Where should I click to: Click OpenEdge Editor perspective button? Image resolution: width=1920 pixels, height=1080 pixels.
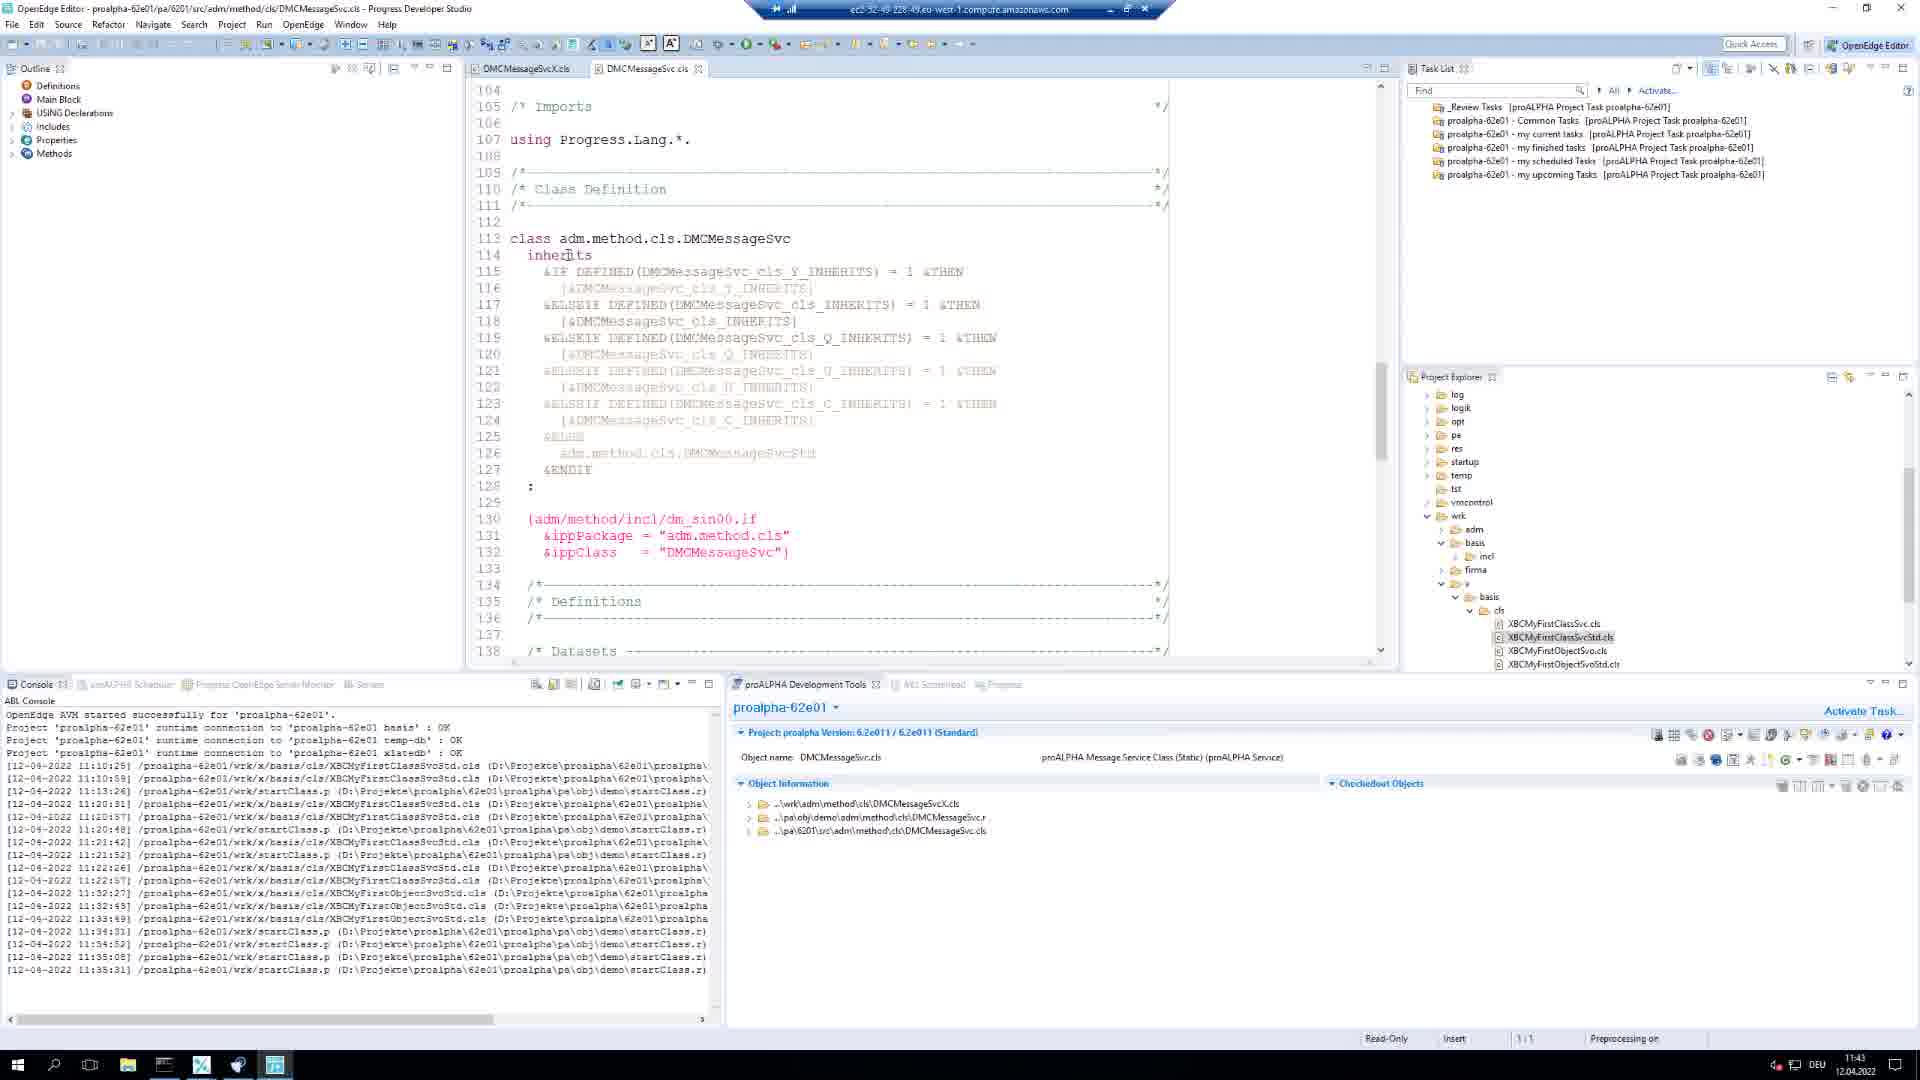click(x=1868, y=45)
